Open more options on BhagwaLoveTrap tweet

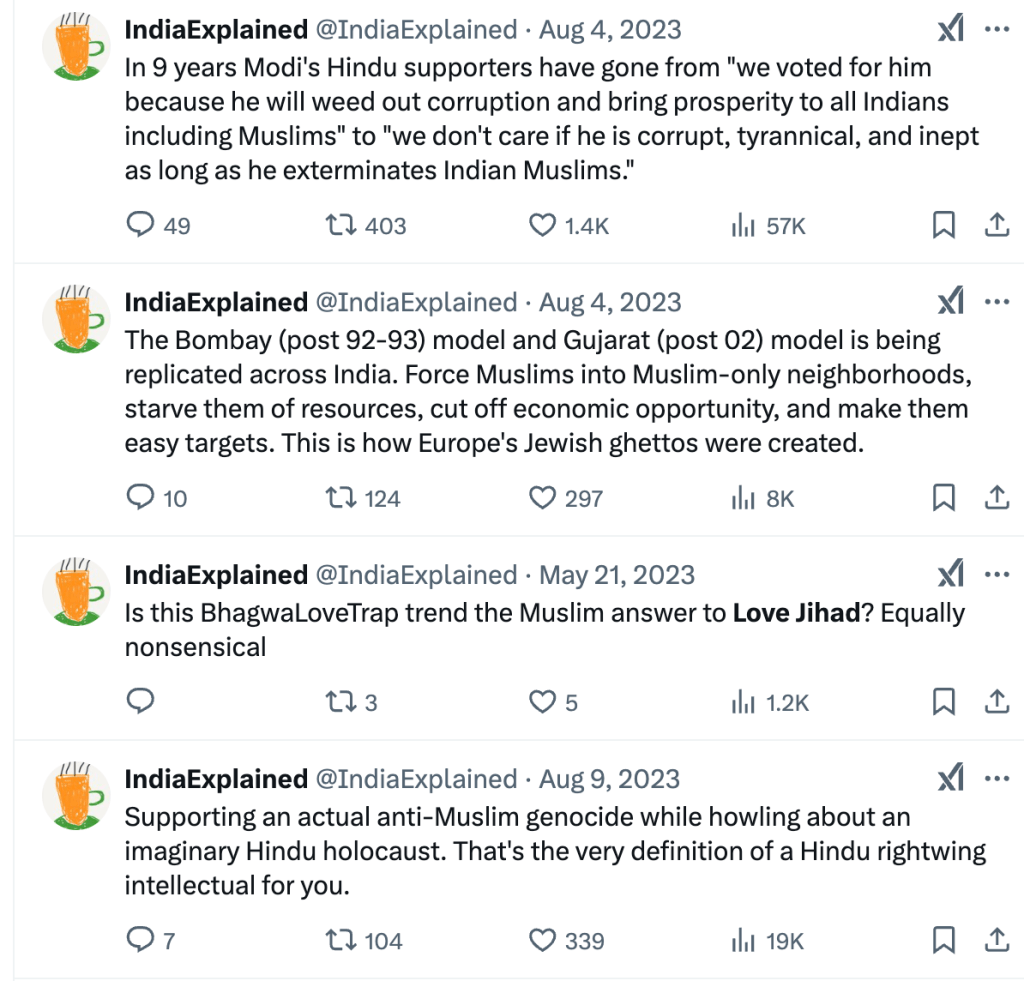997,575
